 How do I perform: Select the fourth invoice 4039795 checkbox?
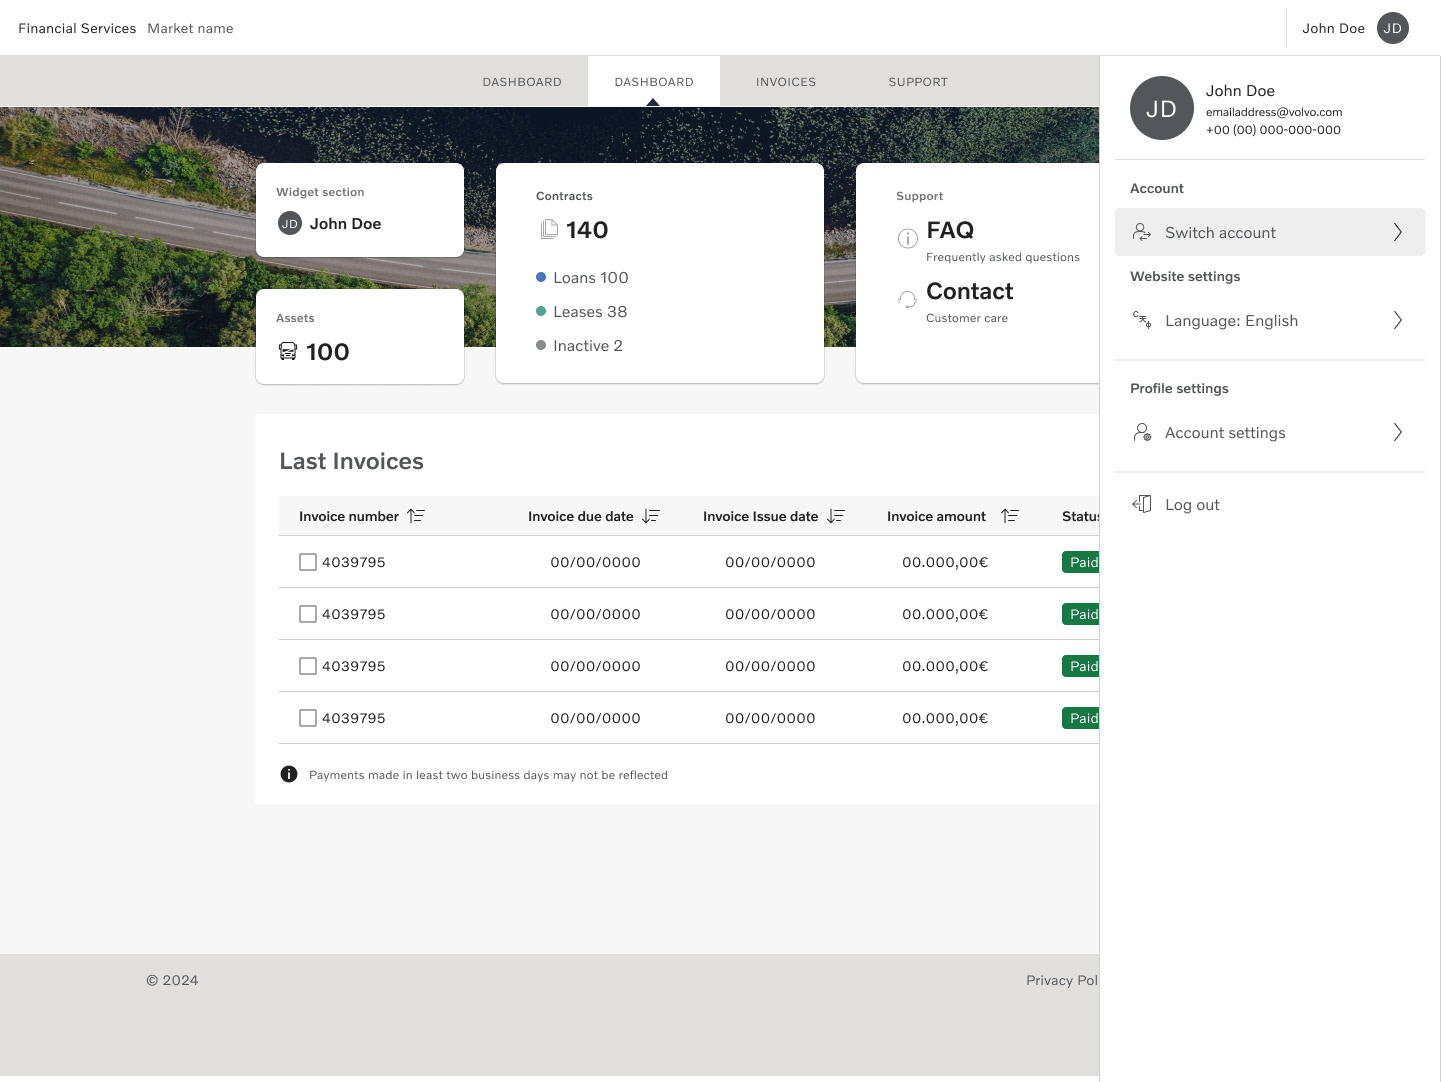[x=308, y=718]
